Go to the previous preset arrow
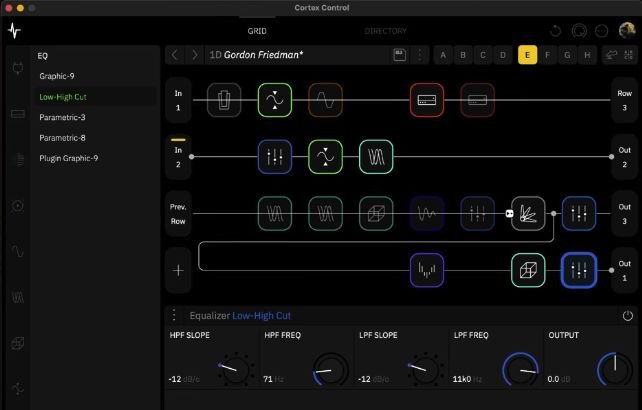Screen dimensions: 642x410 (x=175, y=55)
